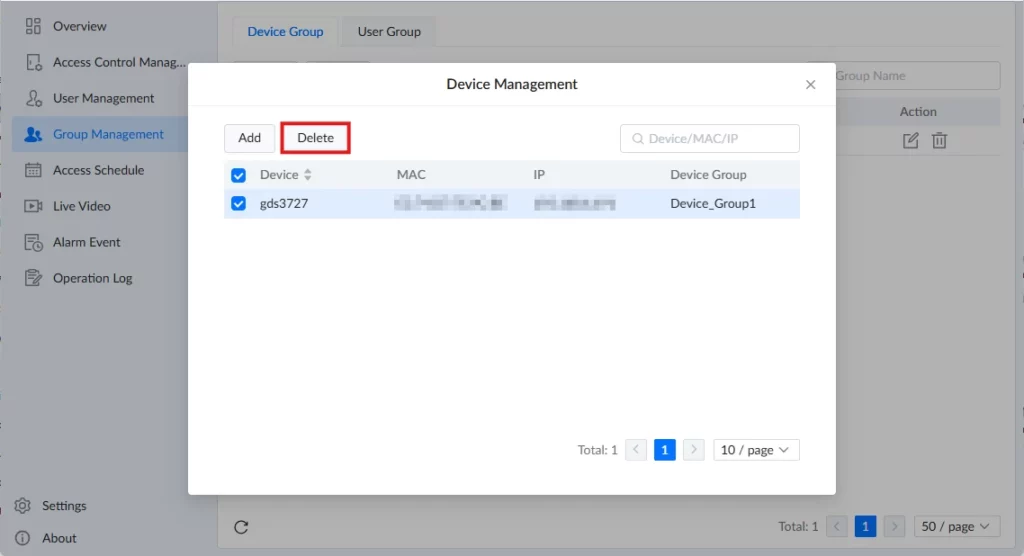1024x556 pixels.
Task: Open Alarm Event page
Action: tap(86, 242)
